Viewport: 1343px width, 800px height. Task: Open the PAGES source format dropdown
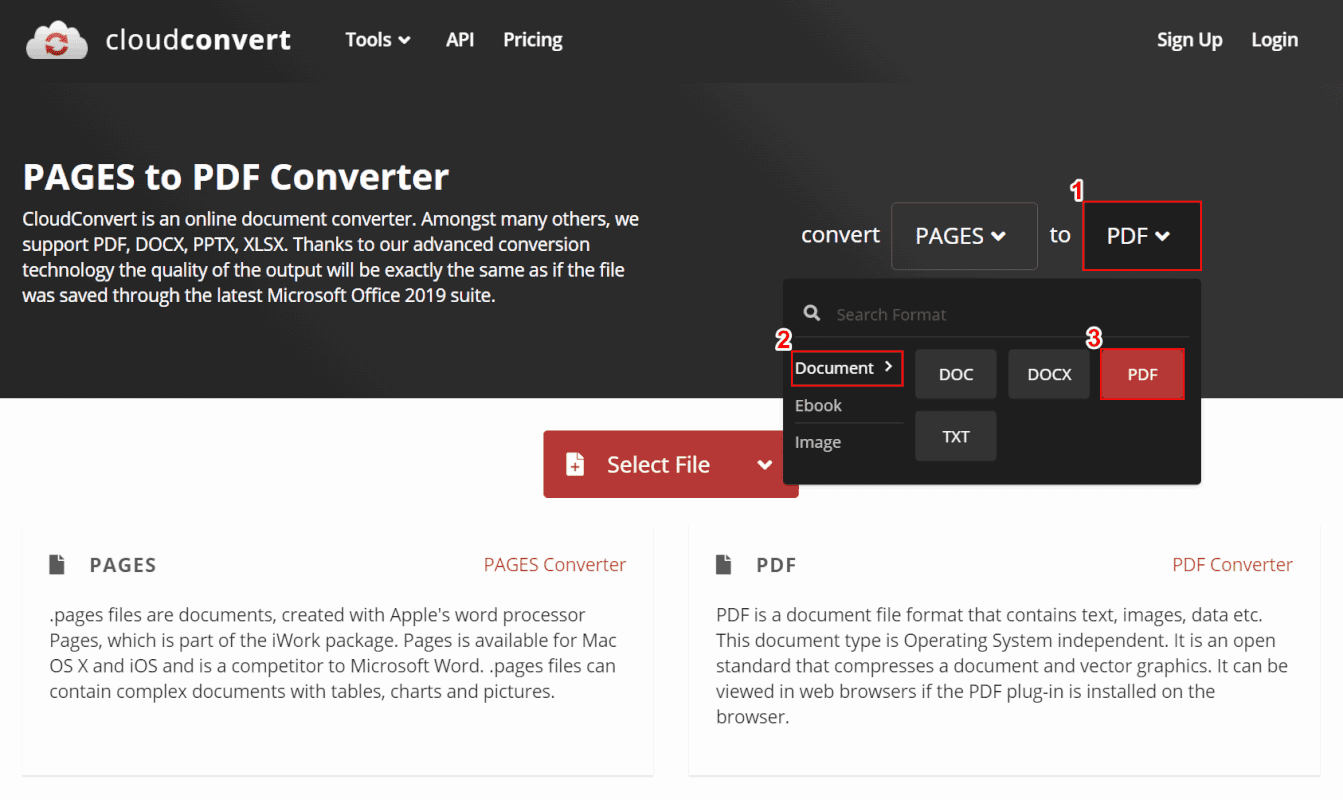click(x=964, y=236)
